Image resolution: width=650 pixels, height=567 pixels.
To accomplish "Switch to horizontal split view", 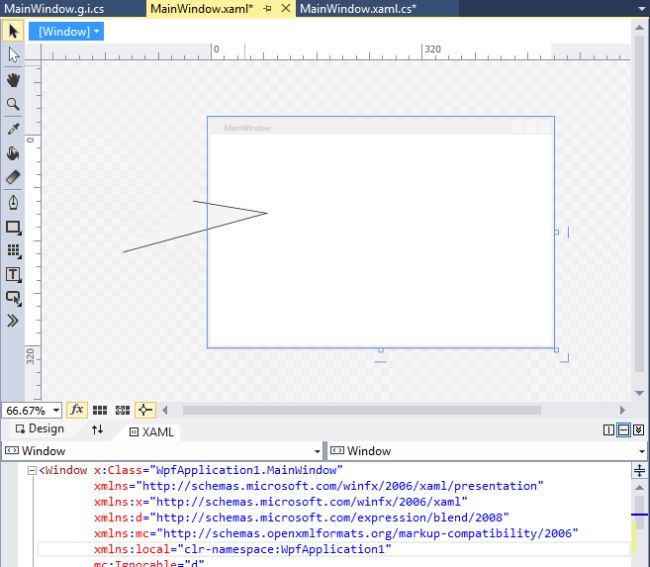I will [623, 430].
